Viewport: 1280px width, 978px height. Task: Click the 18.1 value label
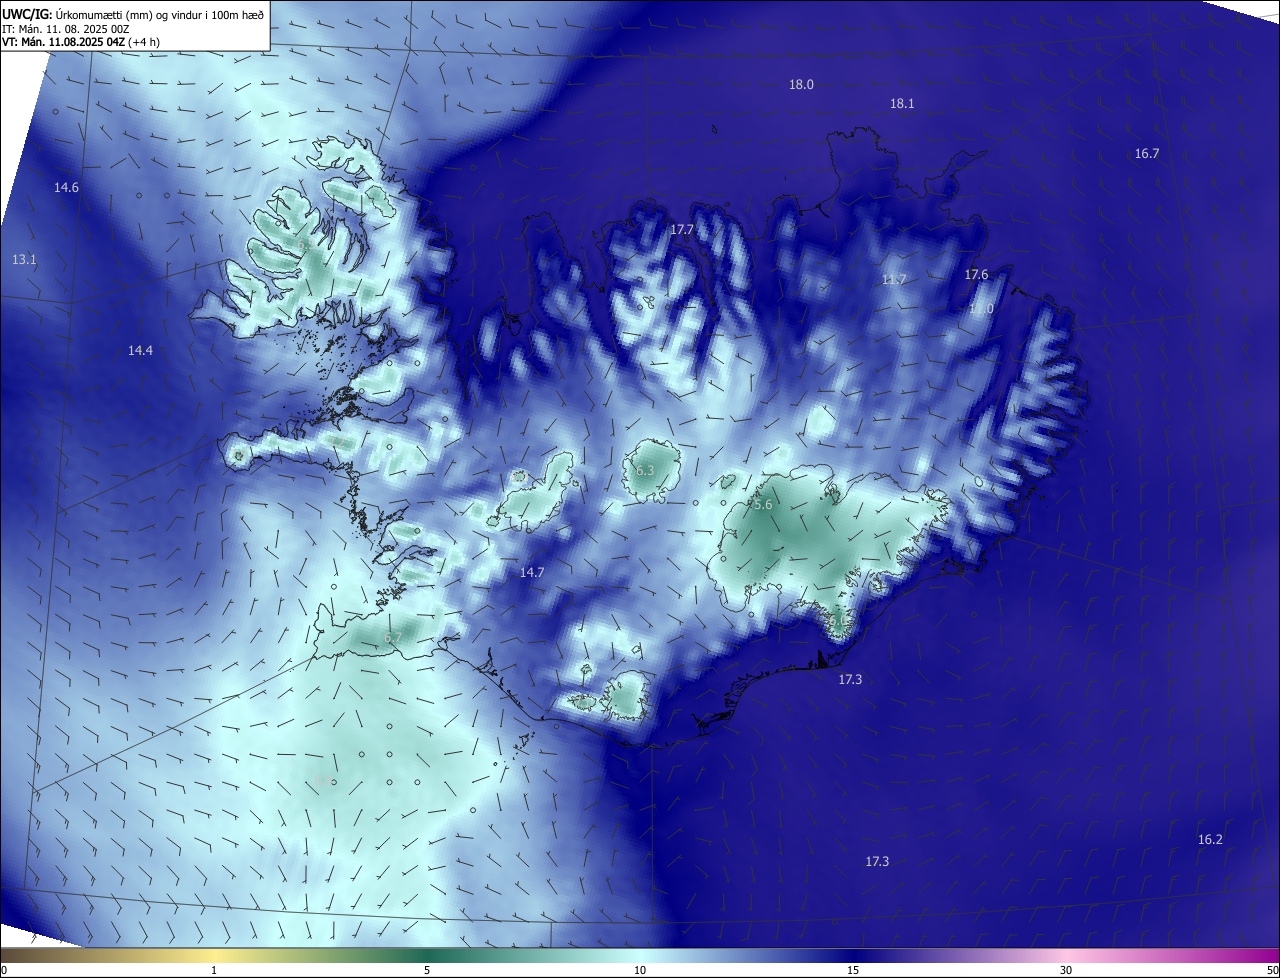tap(902, 104)
